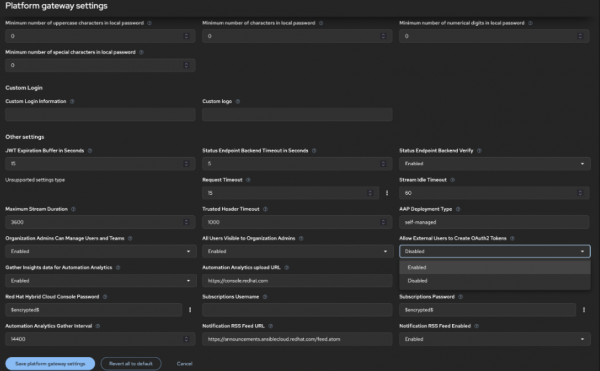The width and height of the screenshot is (600, 371).
Task: Focus Red Hat Hybrid Cloud Console Password field
Action: point(94,310)
